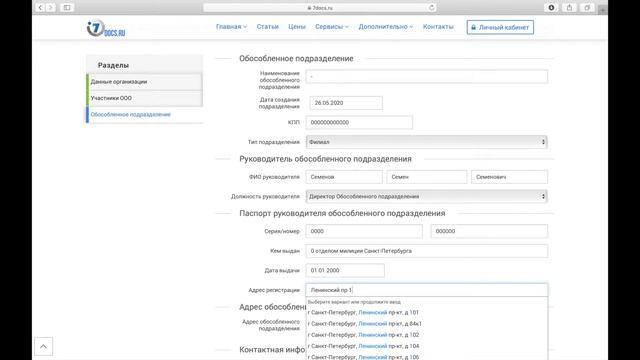
Task: Click the Личный кабинет button
Action: click(x=500, y=27)
